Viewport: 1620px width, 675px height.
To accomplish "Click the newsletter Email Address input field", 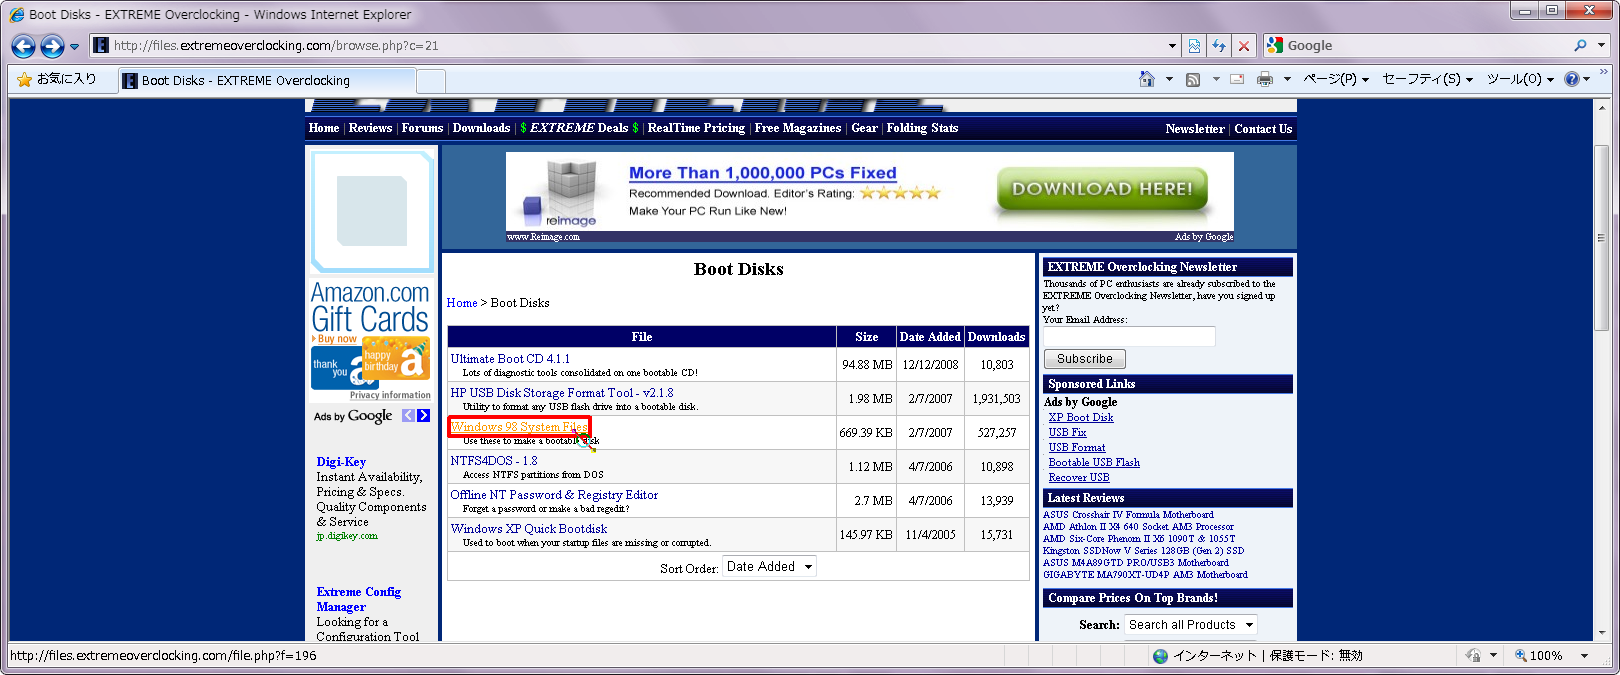I will coord(1129,336).
